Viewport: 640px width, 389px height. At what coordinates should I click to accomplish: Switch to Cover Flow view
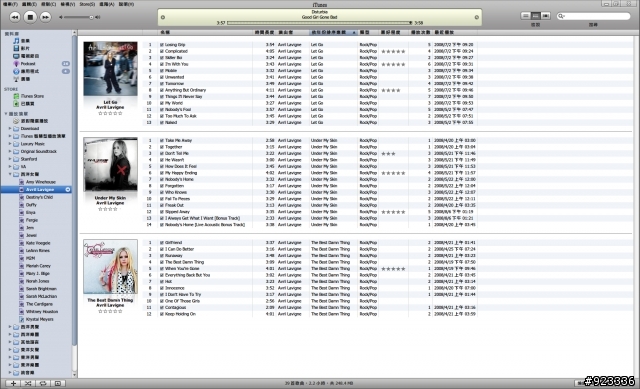pos(545,16)
